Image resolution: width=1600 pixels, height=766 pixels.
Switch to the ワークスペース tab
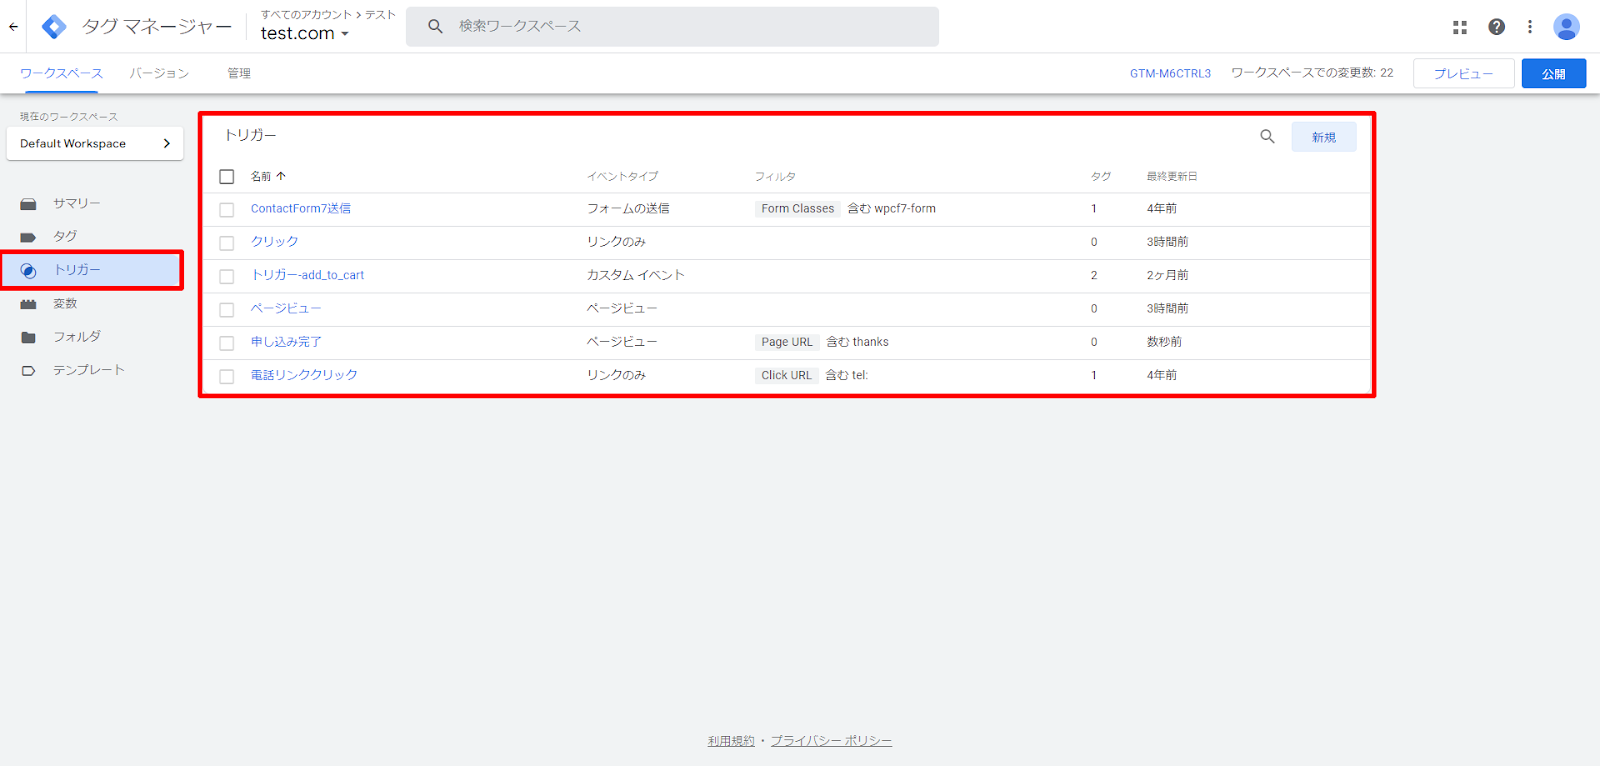[61, 73]
